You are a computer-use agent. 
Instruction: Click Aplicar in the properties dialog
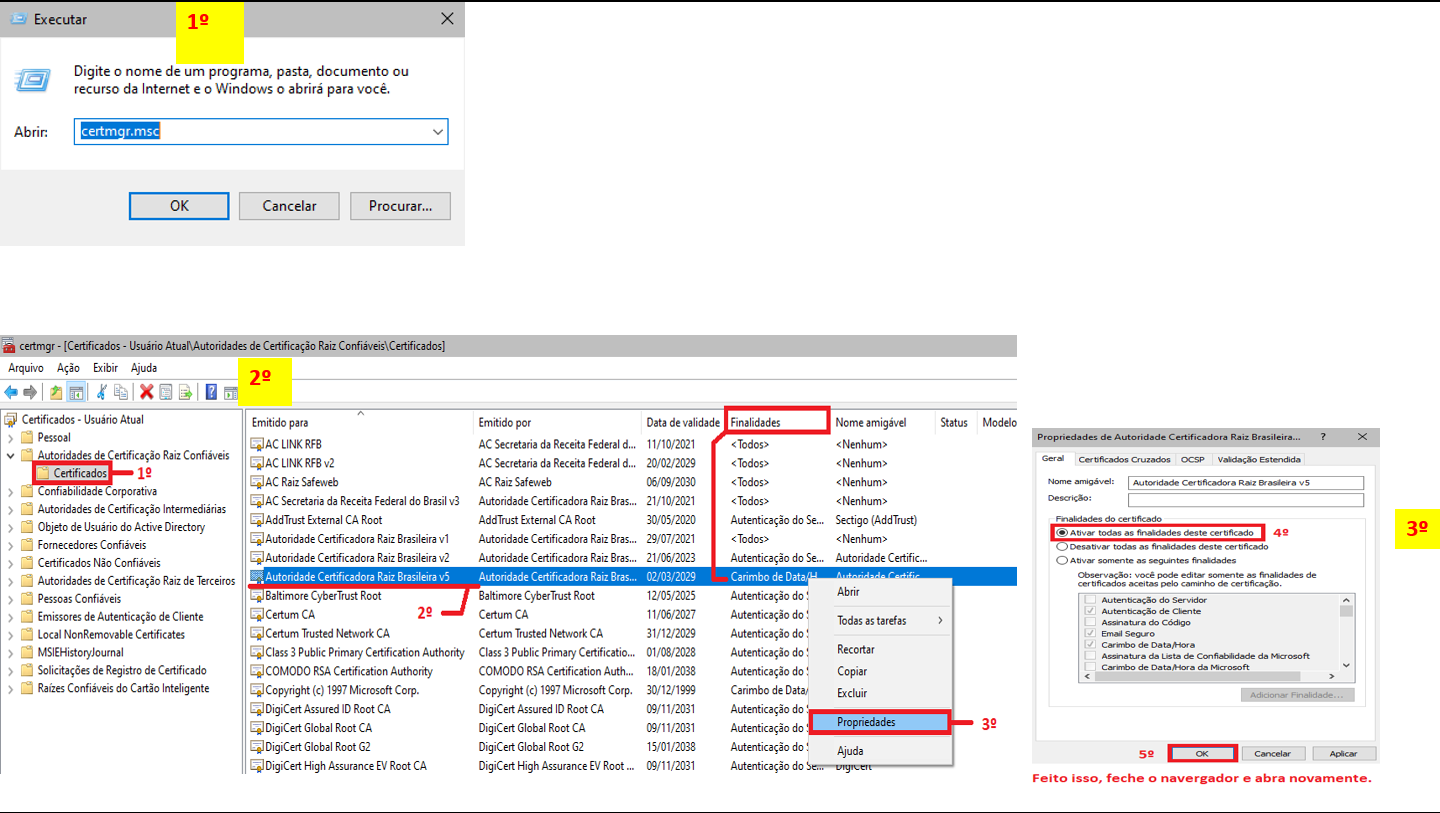[x=1344, y=753]
